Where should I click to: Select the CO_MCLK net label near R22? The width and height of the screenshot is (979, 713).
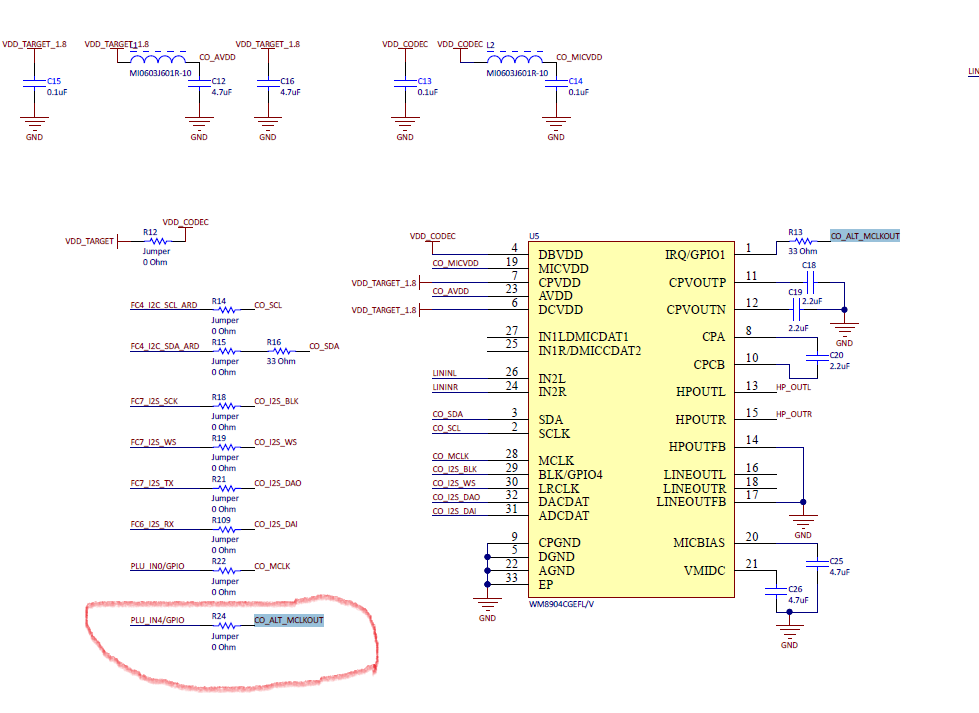[274, 565]
